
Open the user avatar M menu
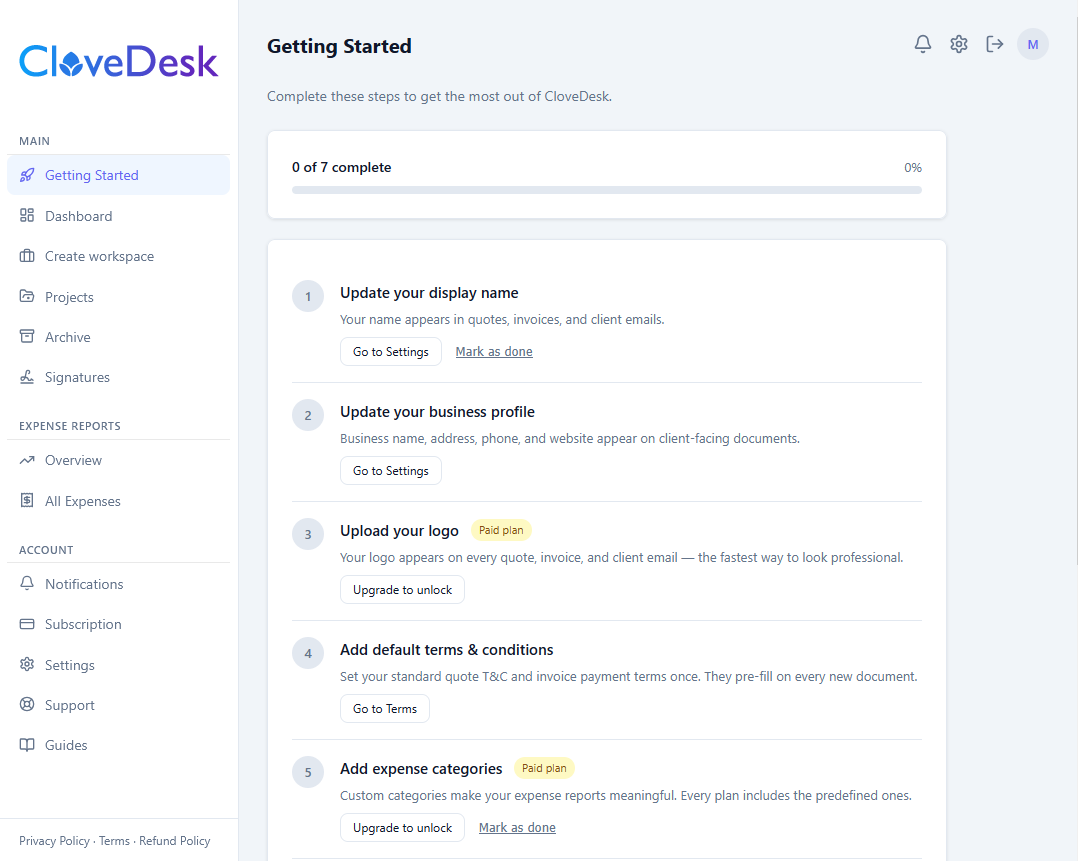pos(1033,44)
